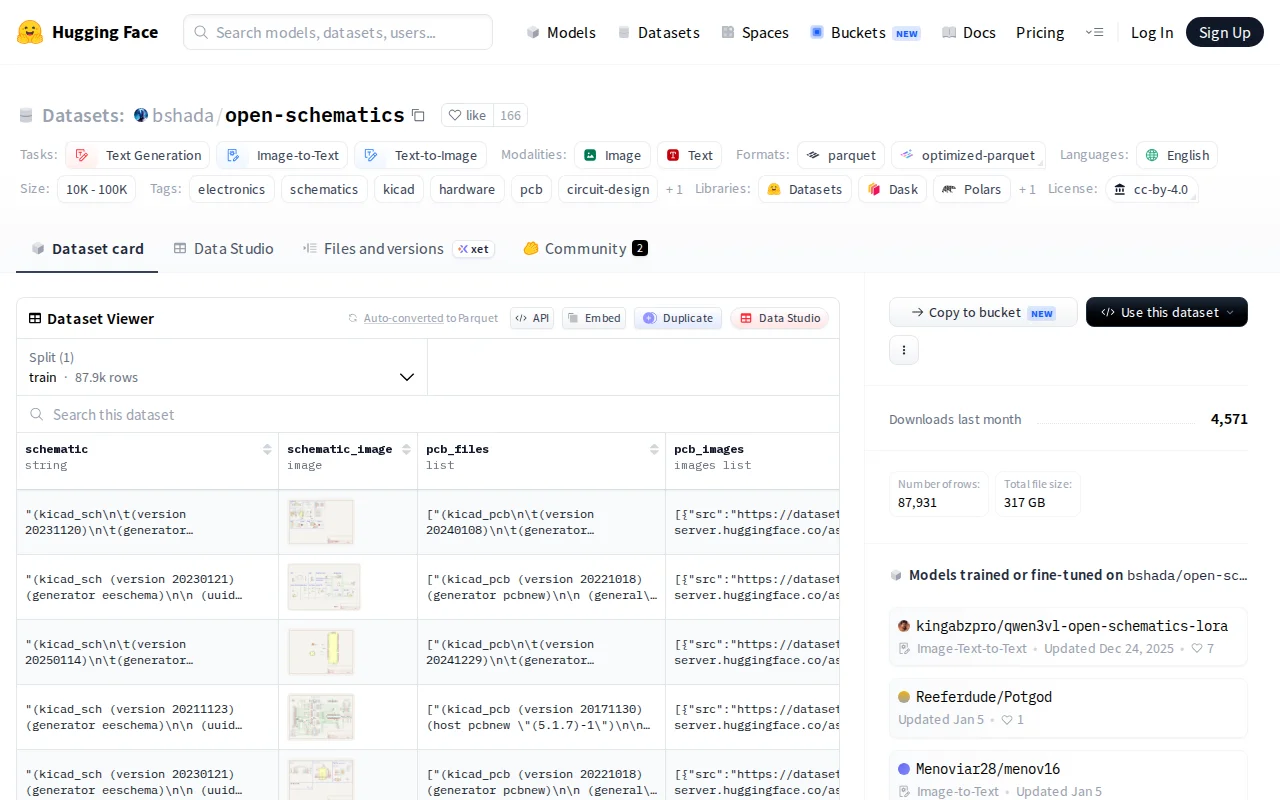This screenshot has width=1280, height=800.
Task: Copy dataset name with the clipboard icon
Action: point(418,115)
